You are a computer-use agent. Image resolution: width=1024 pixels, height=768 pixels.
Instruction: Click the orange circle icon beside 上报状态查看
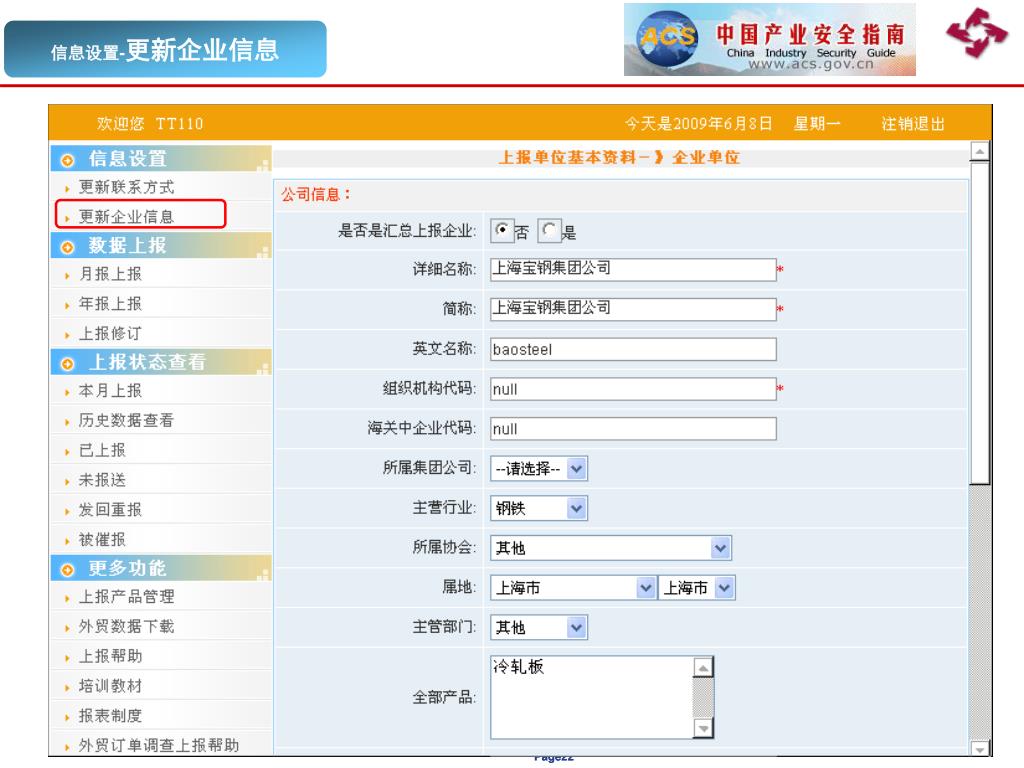click(x=67, y=364)
